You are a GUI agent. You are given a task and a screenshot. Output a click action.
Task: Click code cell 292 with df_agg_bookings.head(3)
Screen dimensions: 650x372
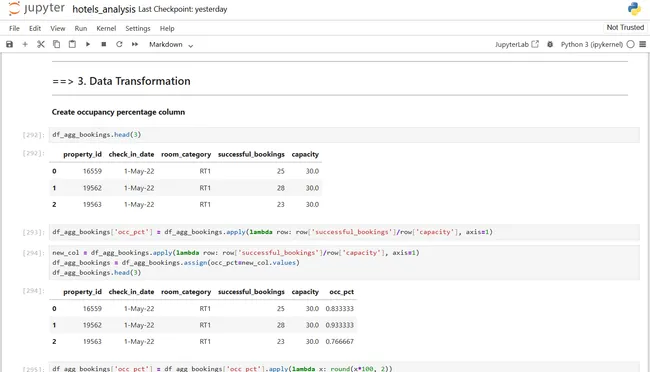pyautogui.click(x=344, y=135)
